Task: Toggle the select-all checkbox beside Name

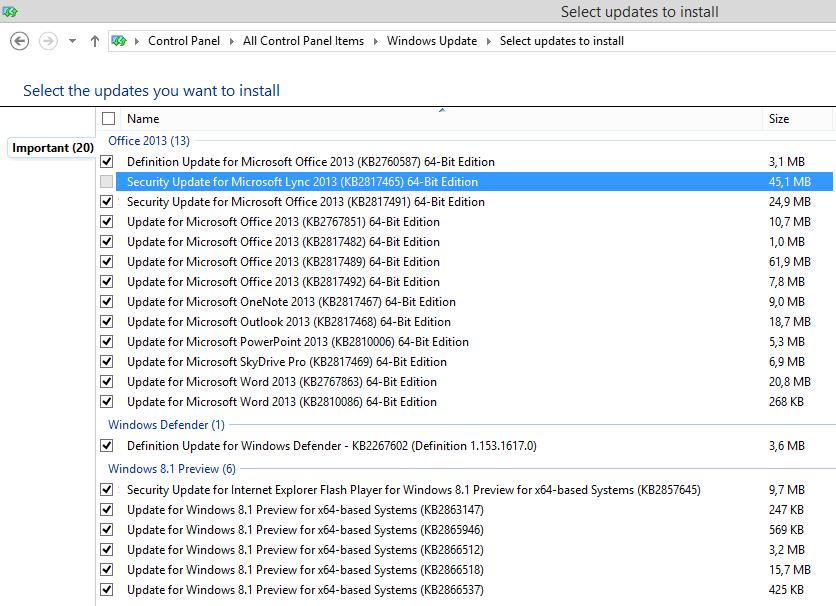Action: [108, 118]
